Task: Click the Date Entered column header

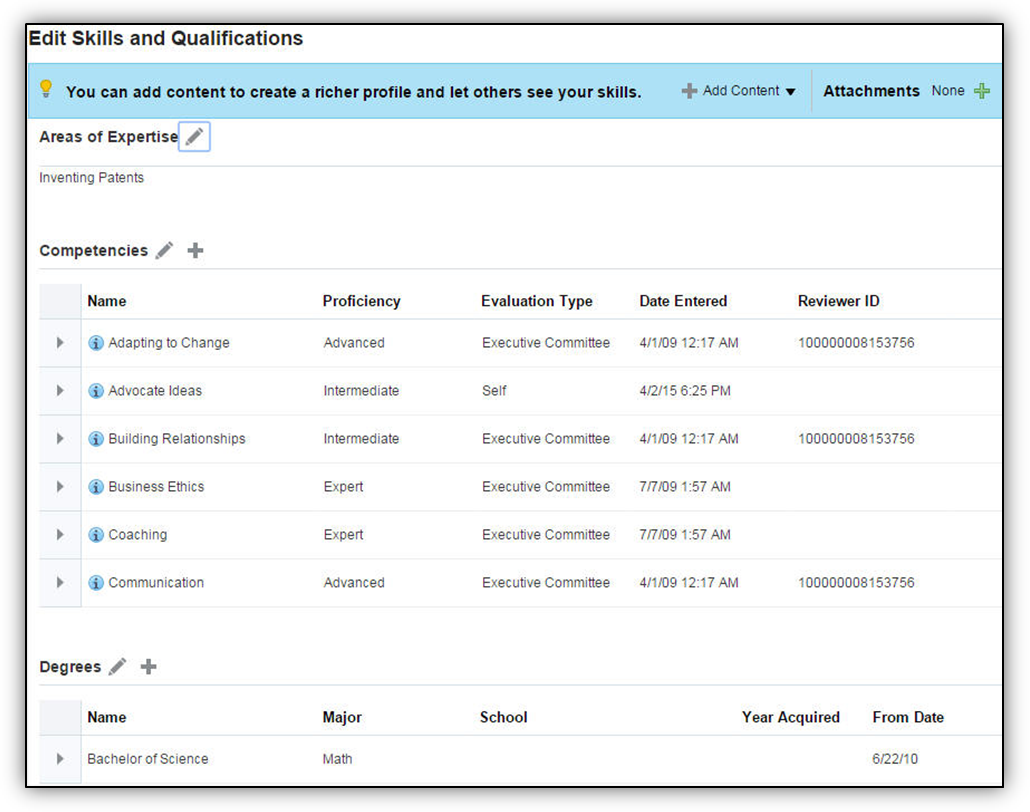Action: [683, 301]
